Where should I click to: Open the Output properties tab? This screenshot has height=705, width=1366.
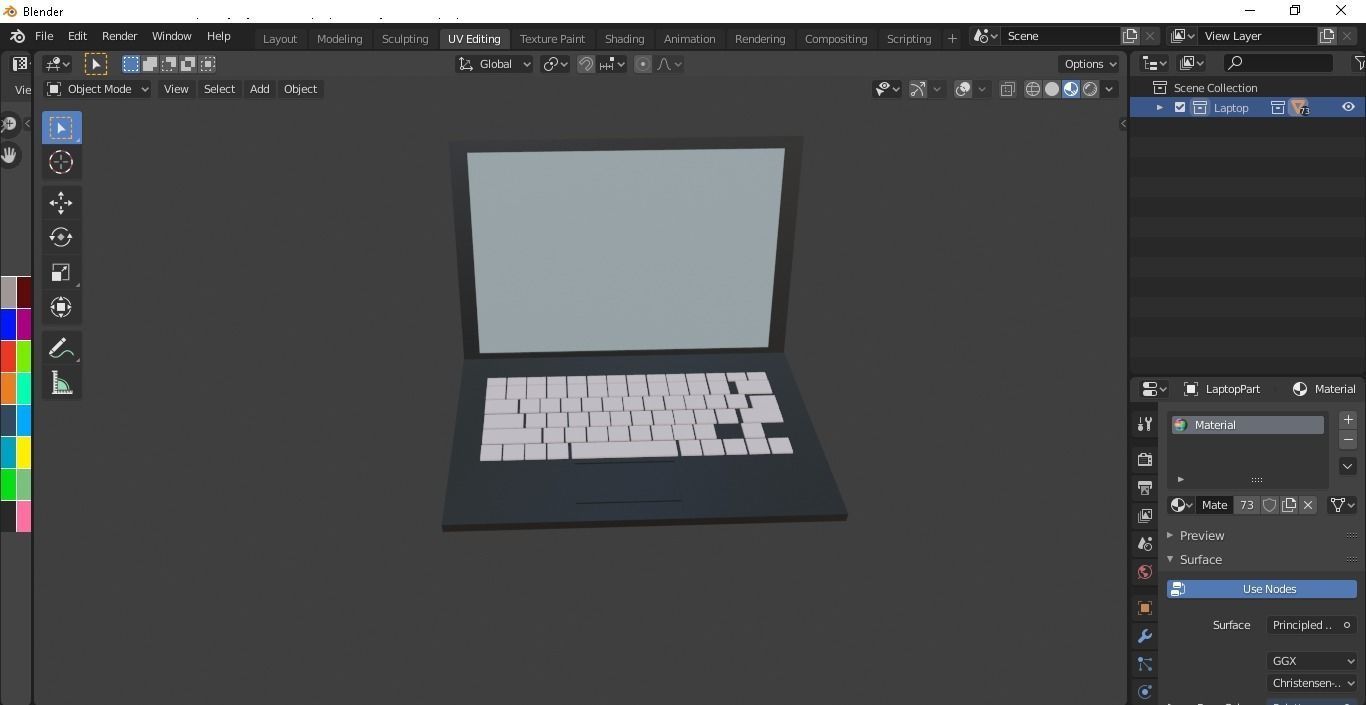(1145, 488)
